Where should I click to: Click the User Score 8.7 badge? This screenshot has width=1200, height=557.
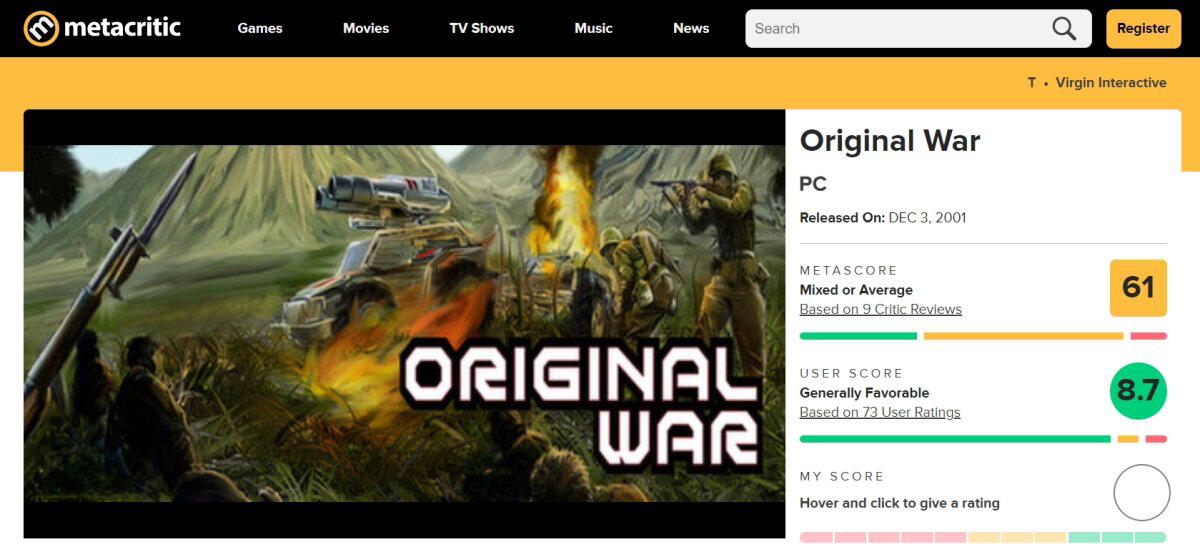[x=1138, y=391]
